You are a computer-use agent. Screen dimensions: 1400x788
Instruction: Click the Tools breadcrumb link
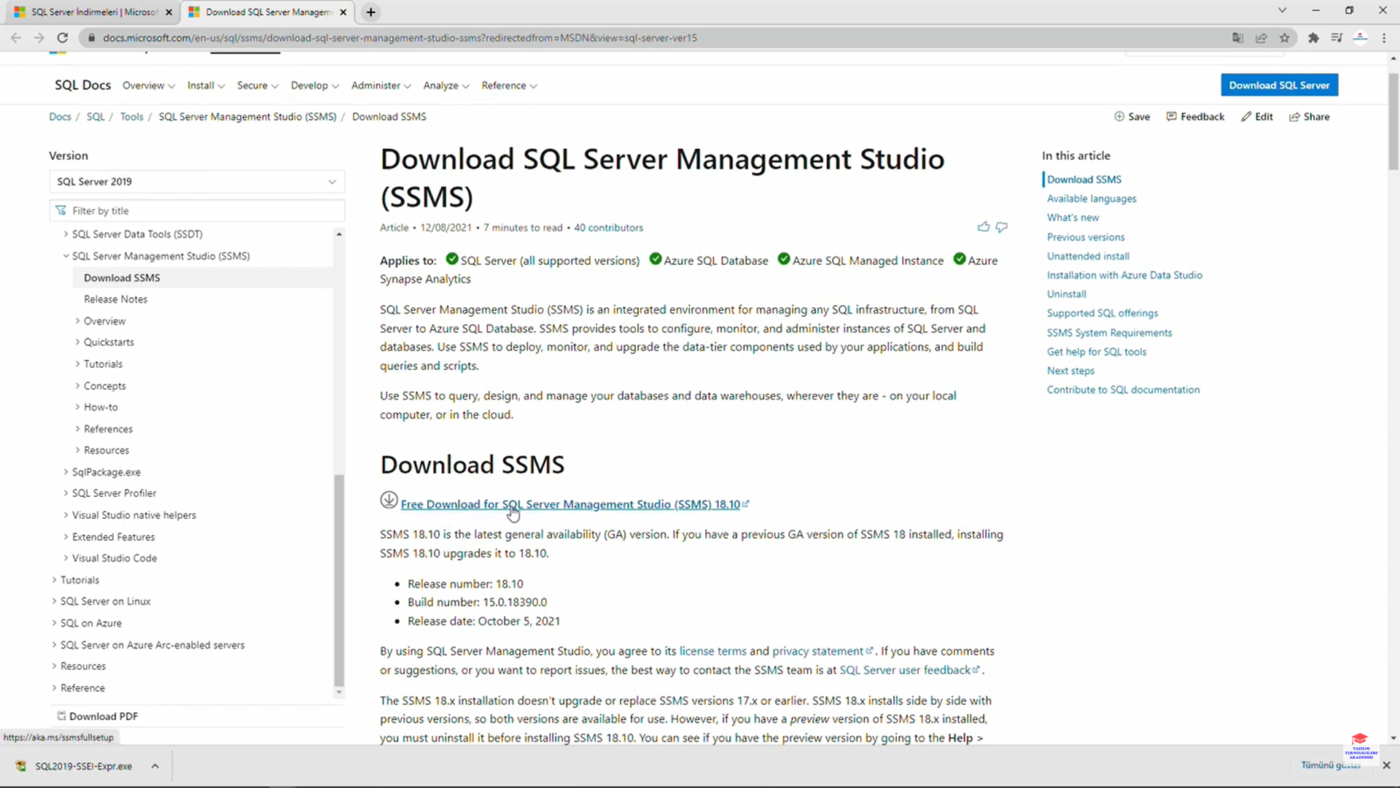coord(131,117)
